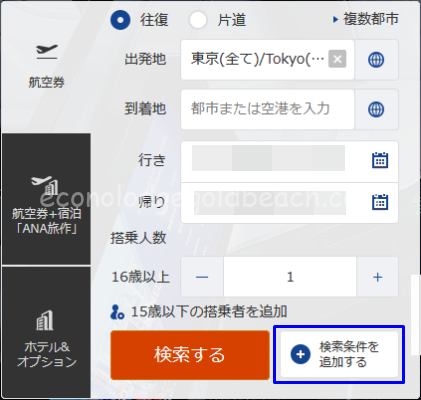Click 15歳以下の搭乗者を追加 link
This screenshot has width=421, height=400.
tap(209, 312)
